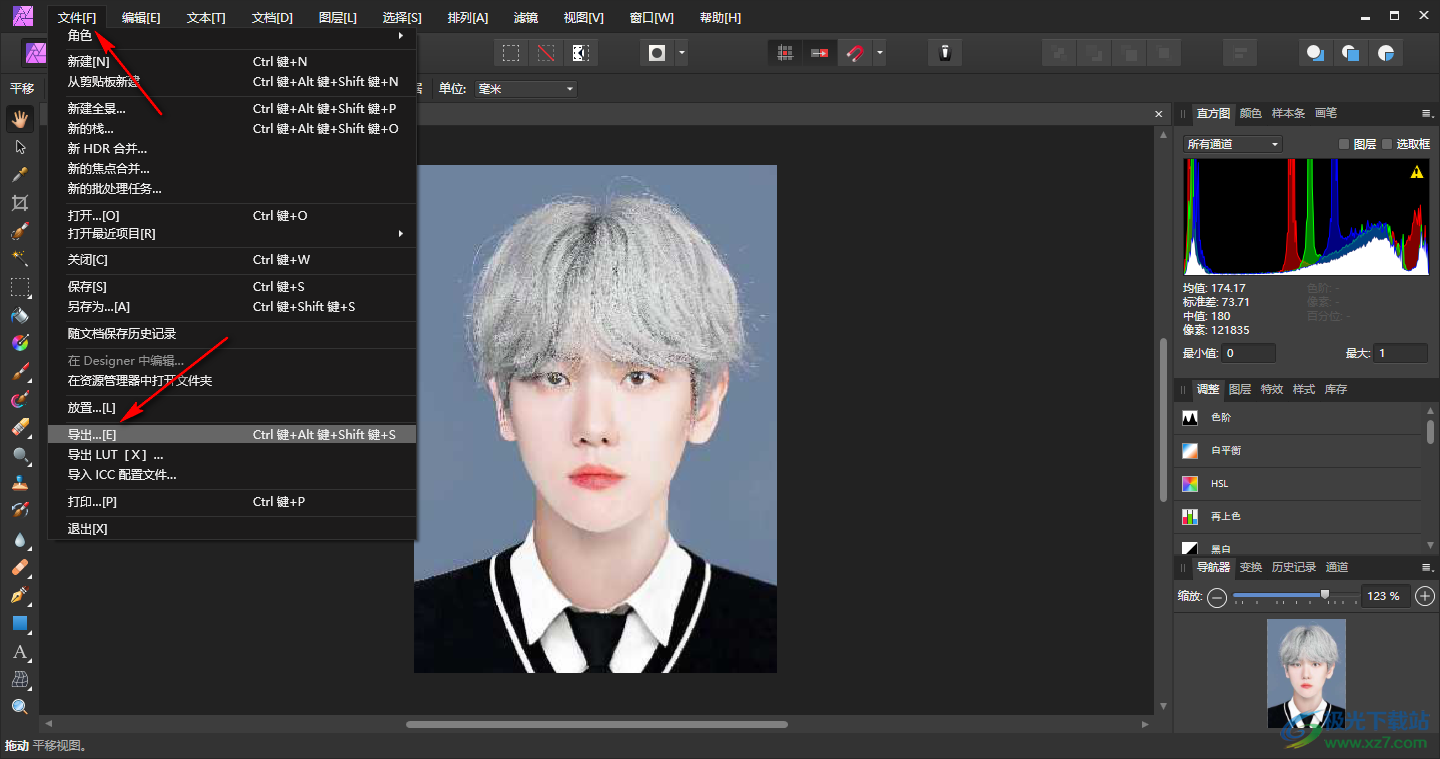Apply the 白平衡 adjustment

1226,451
